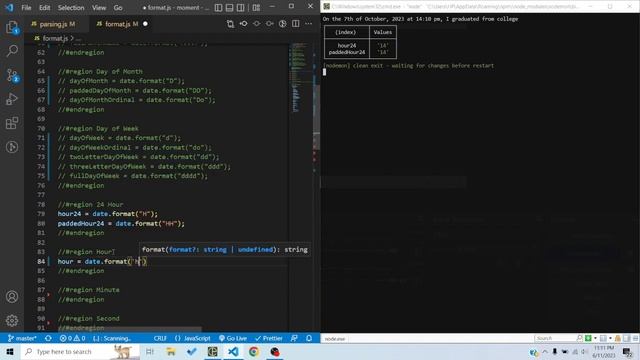Click Open Changes icon in editor toolbar

pyautogui.click(x=230, y=24)
